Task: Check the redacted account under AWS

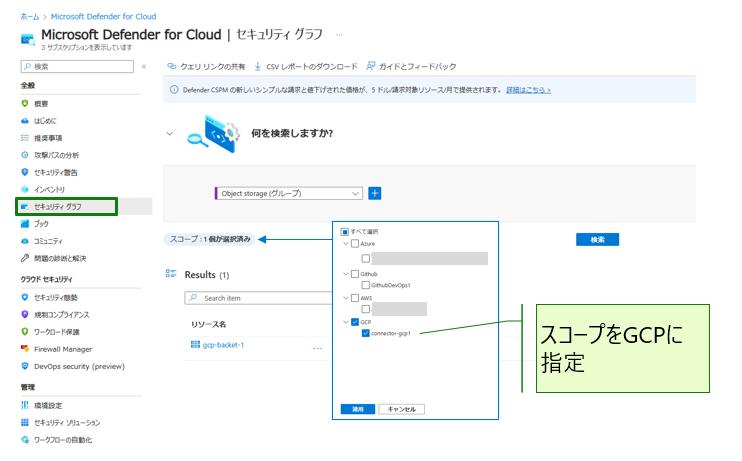Action: click(x=365, y=309)
